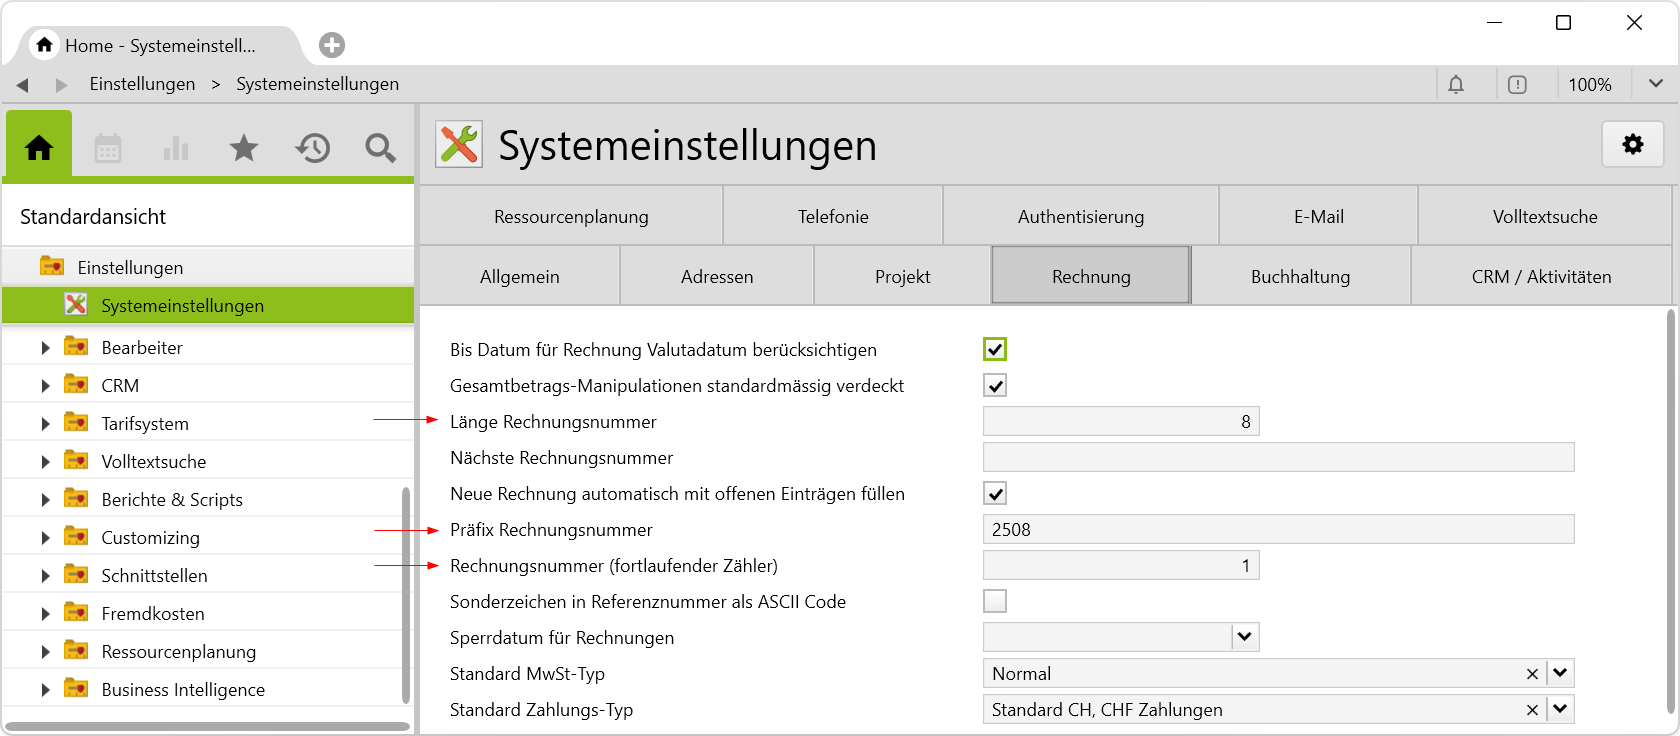Open the calendar view icon in sidebar
Viewport: 1680px width, 736px height.
coord(108,149)
